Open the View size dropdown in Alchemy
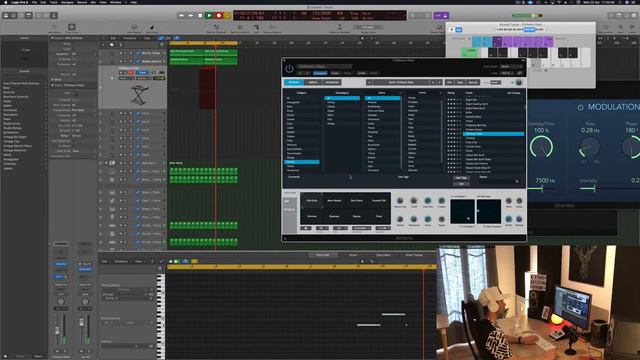 [x=507, y=73]
